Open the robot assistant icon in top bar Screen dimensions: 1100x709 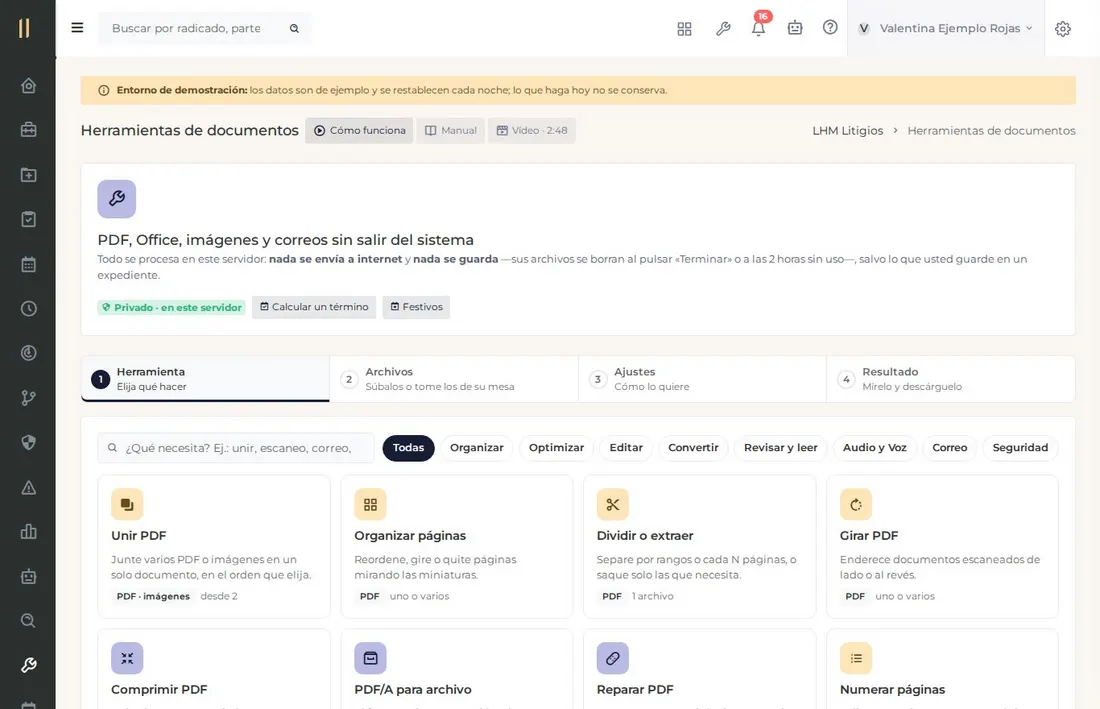[x=795, y=28]
